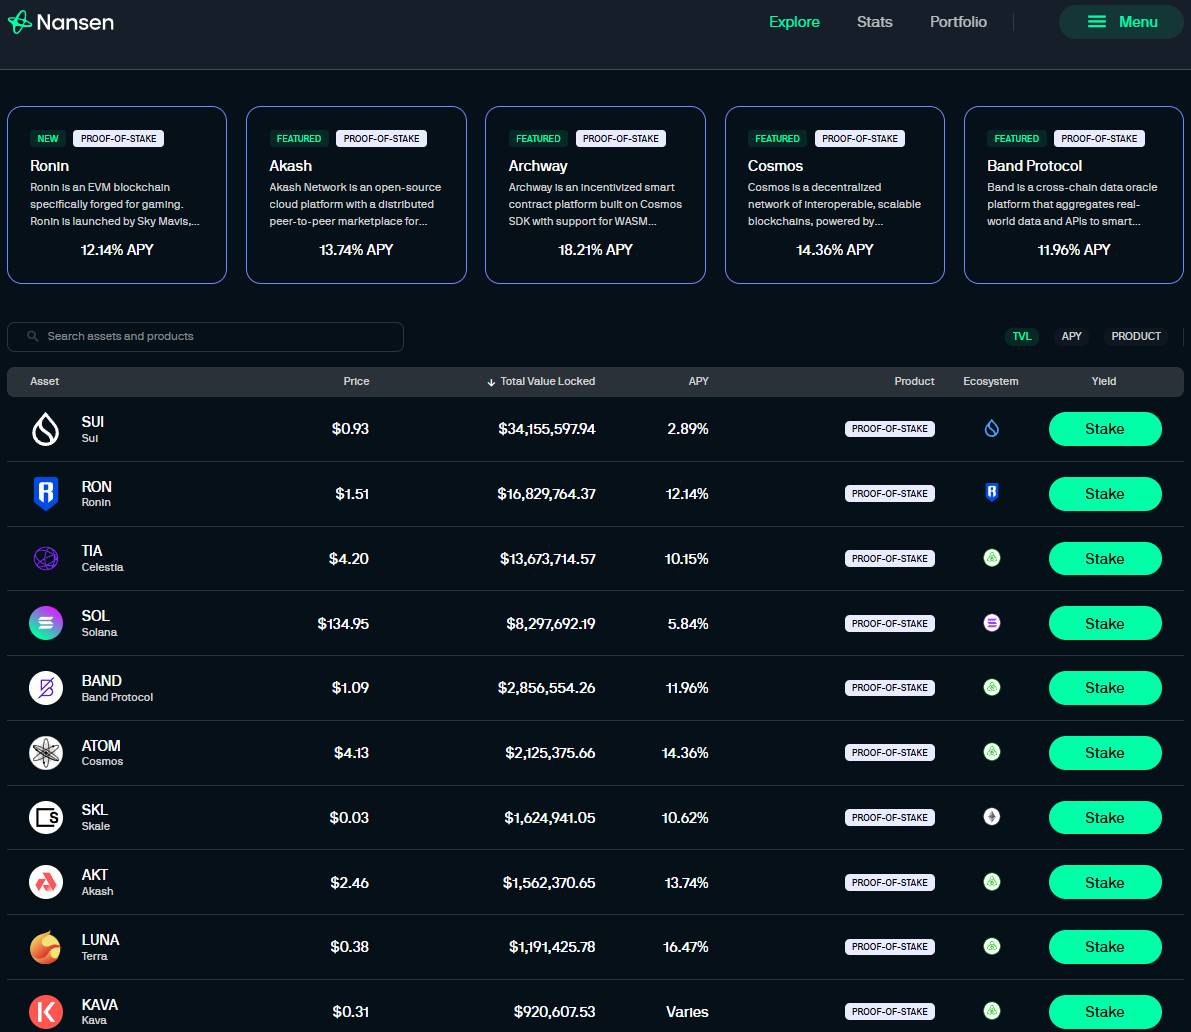The width and height of the screenshot is (1191, 1032).
Task: Click PROOF-OF-STAKE tag in SUI row
Action: (x=889, y=429)
